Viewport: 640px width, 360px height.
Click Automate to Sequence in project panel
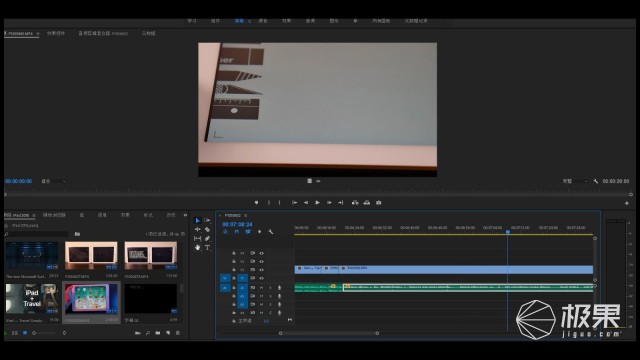(138, 333)
